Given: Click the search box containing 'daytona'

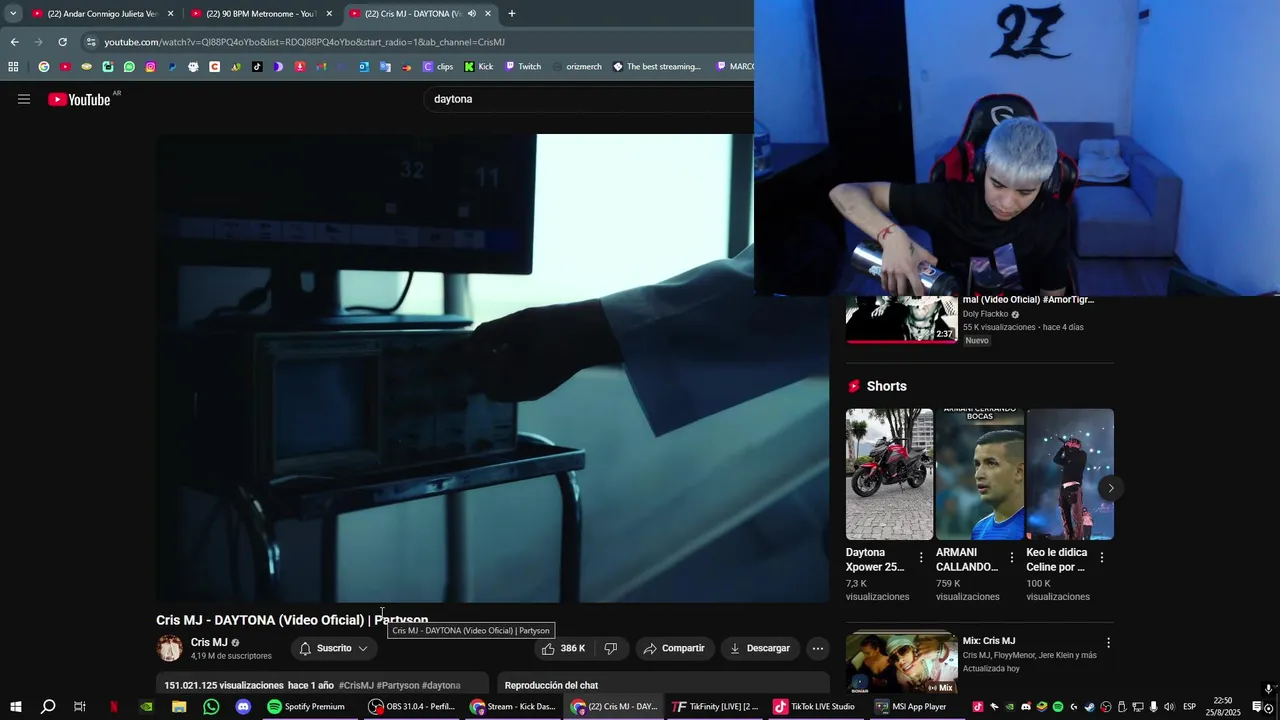Looking at the screenshot, I should [x=590, y=99].
